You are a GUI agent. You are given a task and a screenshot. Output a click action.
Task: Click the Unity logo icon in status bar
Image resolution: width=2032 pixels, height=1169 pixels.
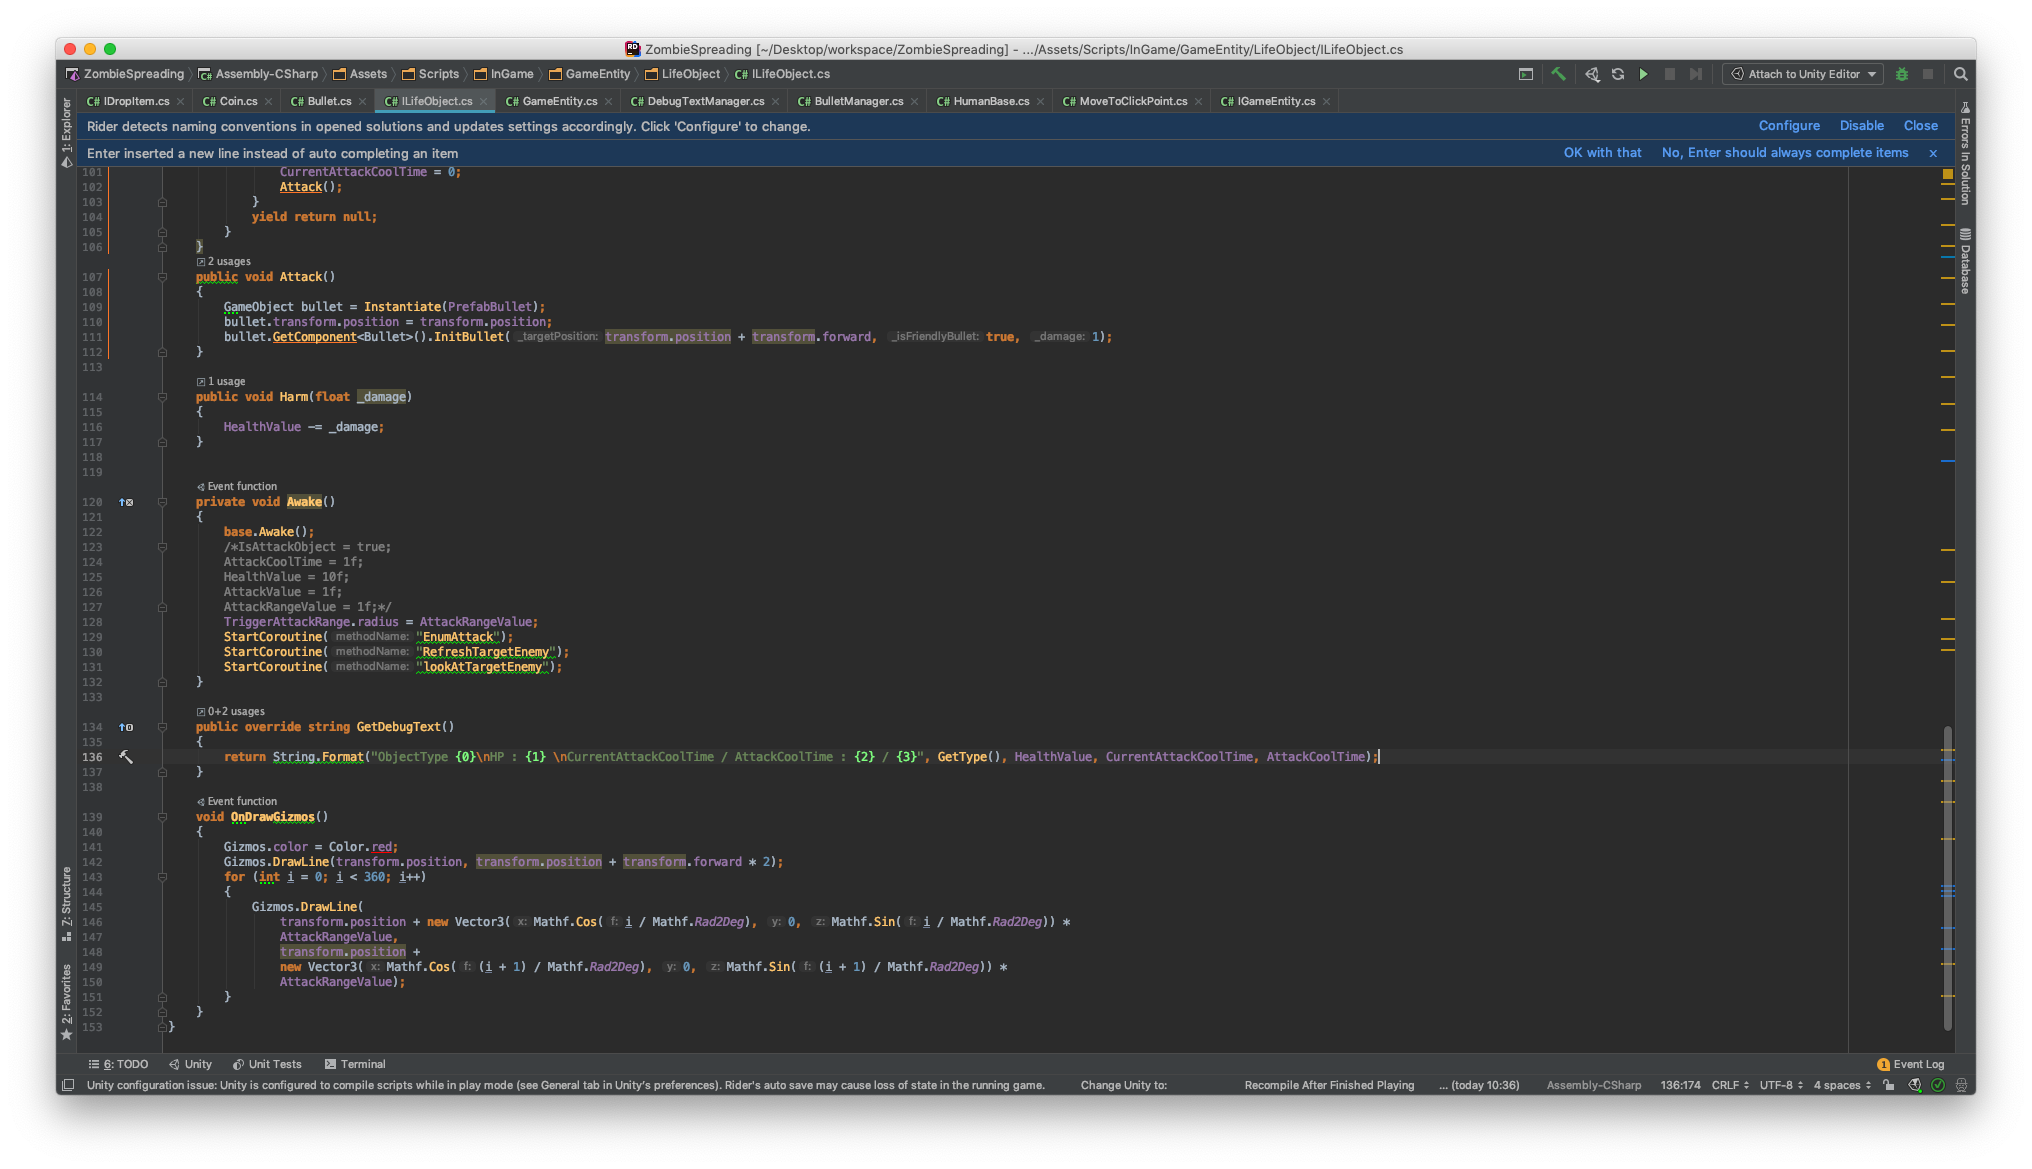(x=1914, y=1085)
